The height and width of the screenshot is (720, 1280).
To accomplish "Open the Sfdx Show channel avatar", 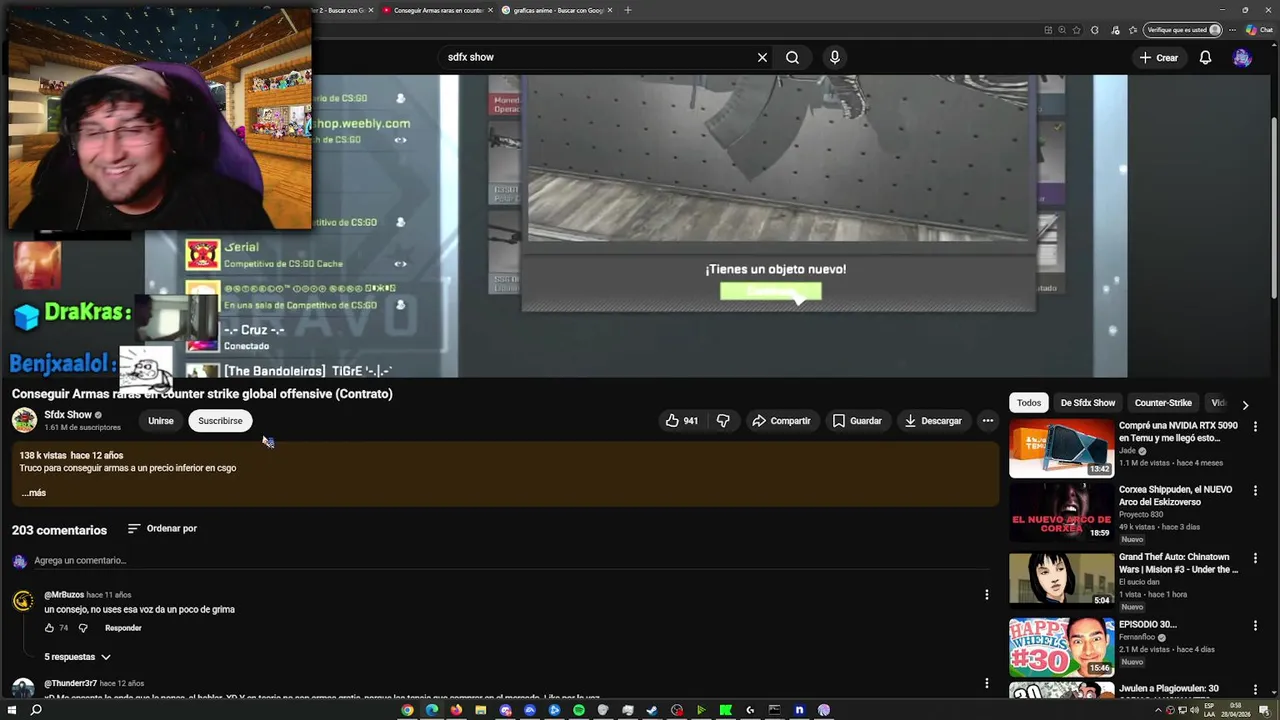I will click(x=24, y=420).
